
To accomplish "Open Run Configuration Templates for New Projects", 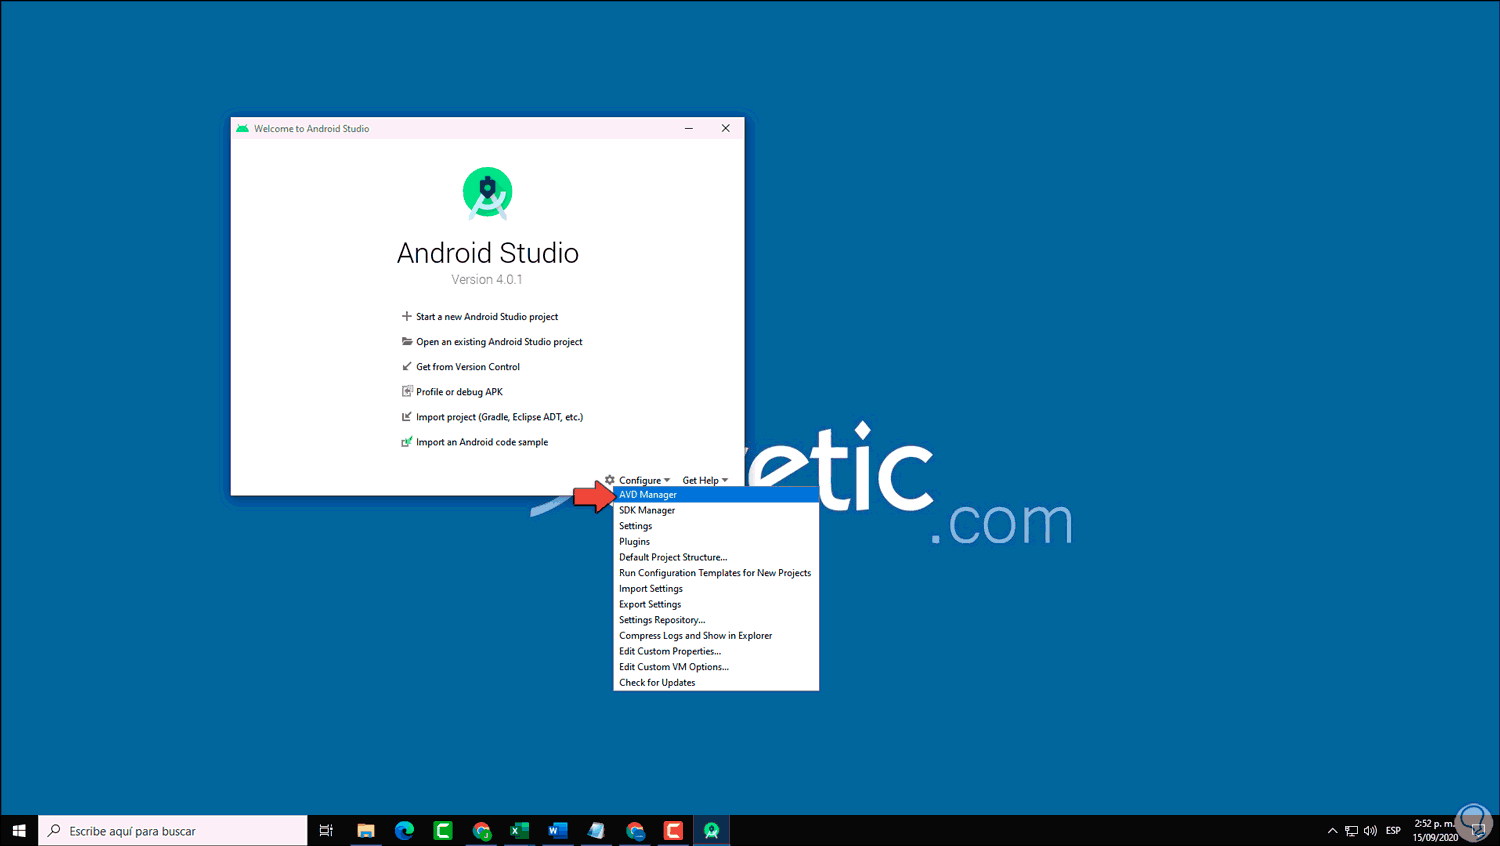I will 716,573.
